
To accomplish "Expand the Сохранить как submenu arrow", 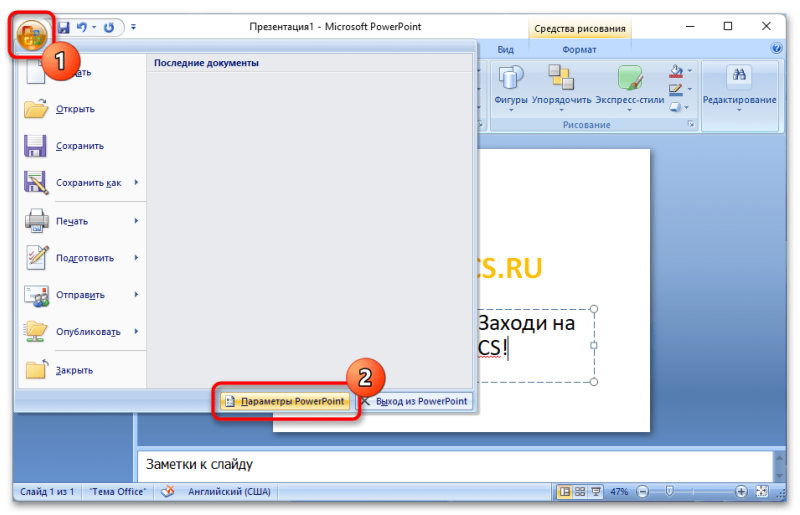I will (136, 182).
